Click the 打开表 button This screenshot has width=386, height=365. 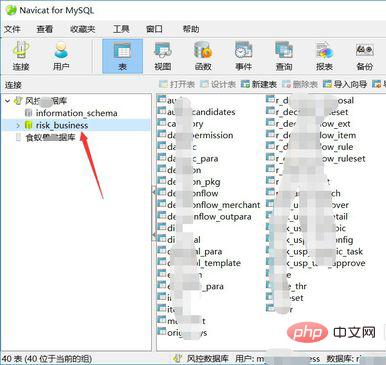(177, 84)
